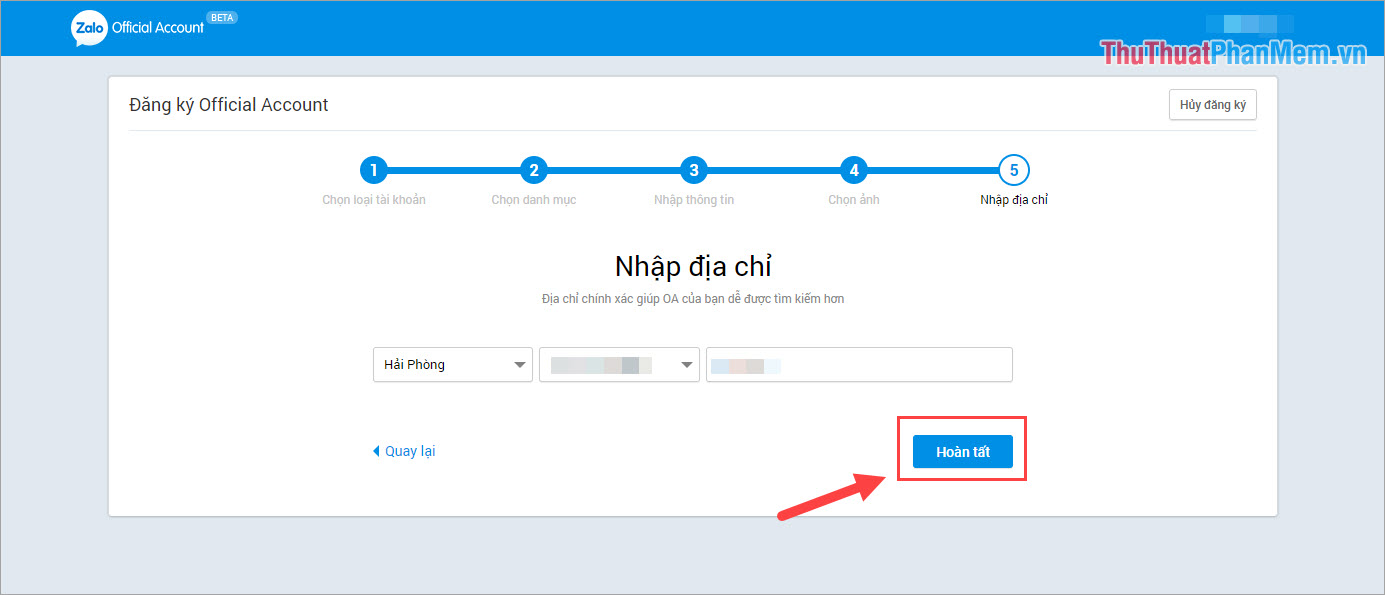Click the Chọn ảnh step label

pyautogui.click(x=853, y=199)
